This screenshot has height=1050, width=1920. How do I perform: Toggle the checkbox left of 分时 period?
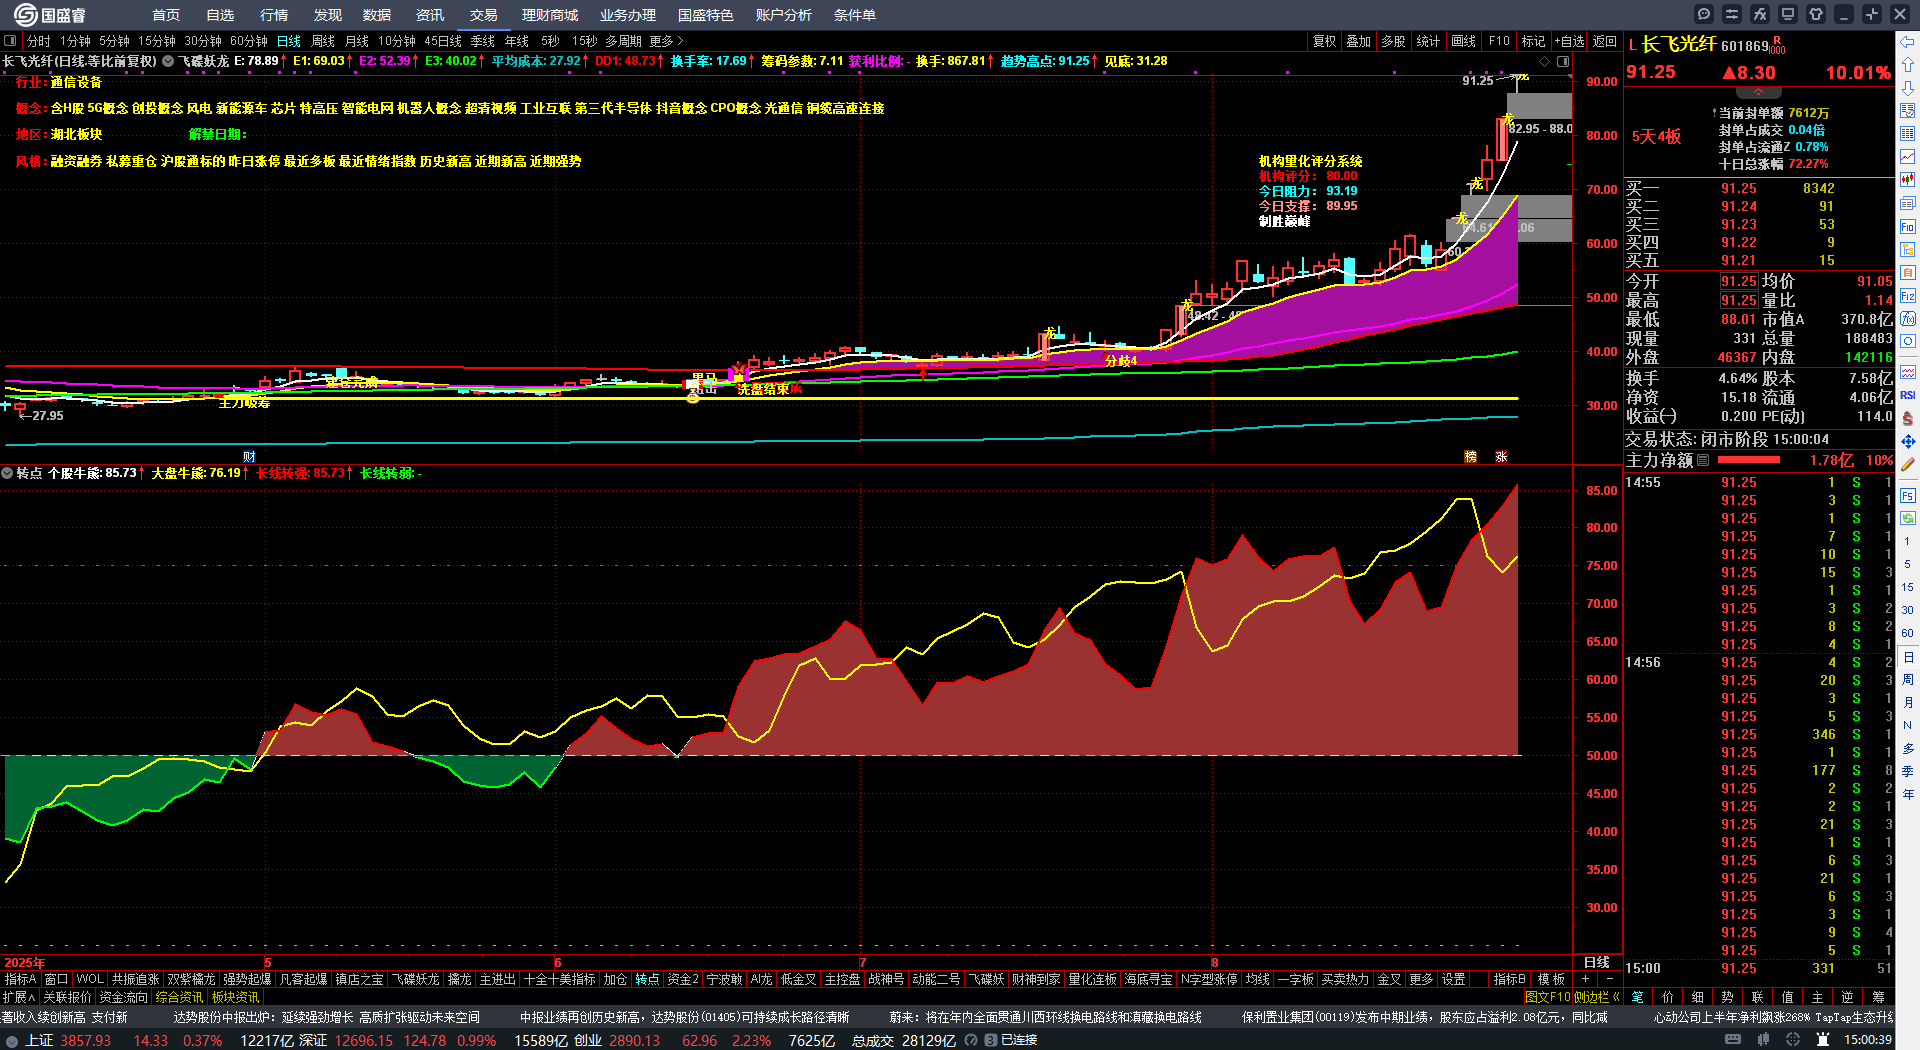(x=10, y=41)
